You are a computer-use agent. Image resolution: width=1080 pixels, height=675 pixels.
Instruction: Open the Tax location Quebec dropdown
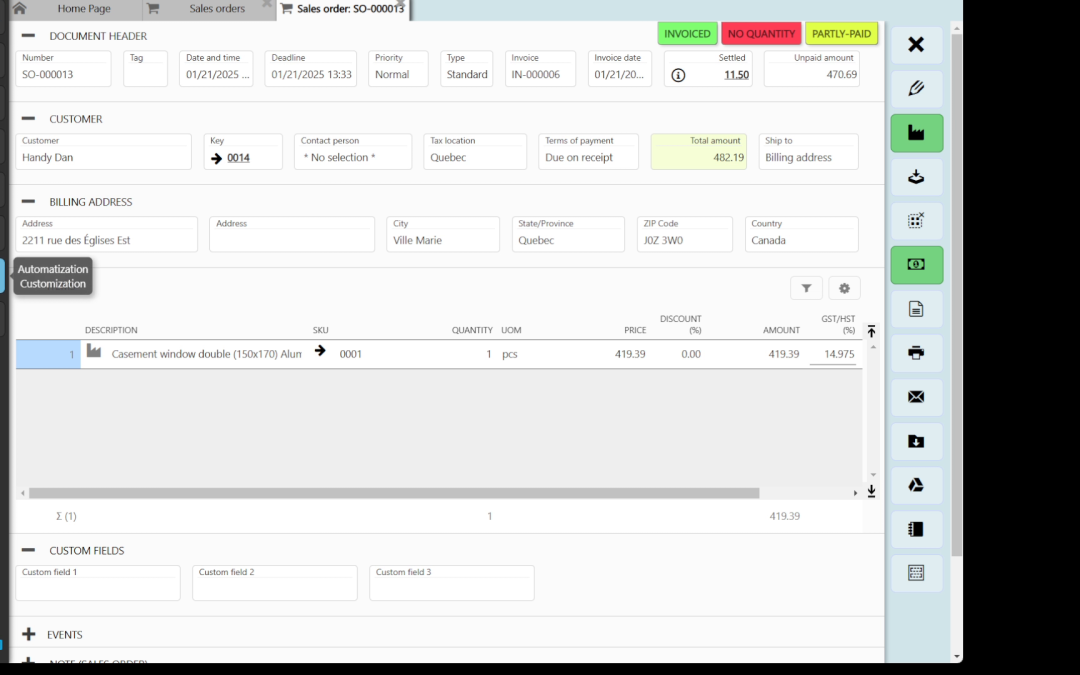475,152
